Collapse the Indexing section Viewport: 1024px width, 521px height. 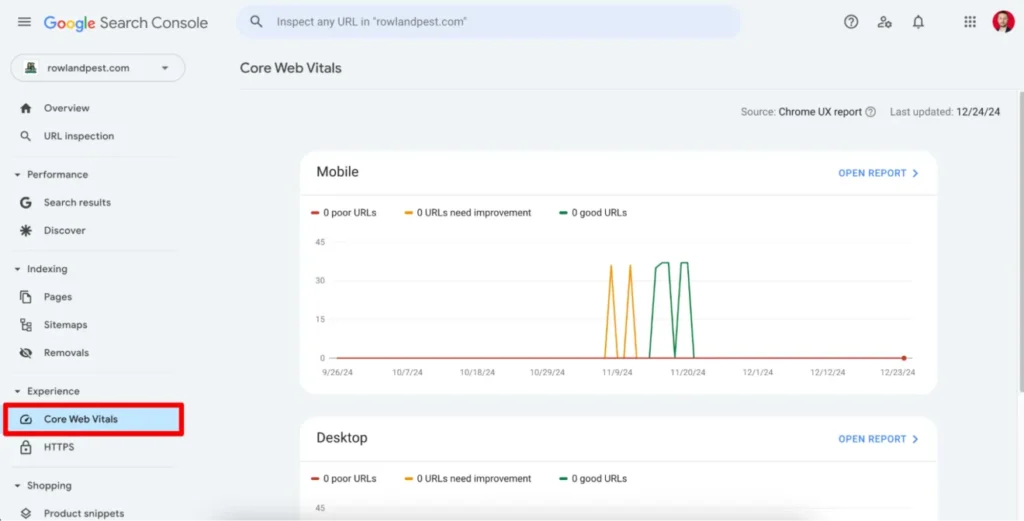coord(18,269)
